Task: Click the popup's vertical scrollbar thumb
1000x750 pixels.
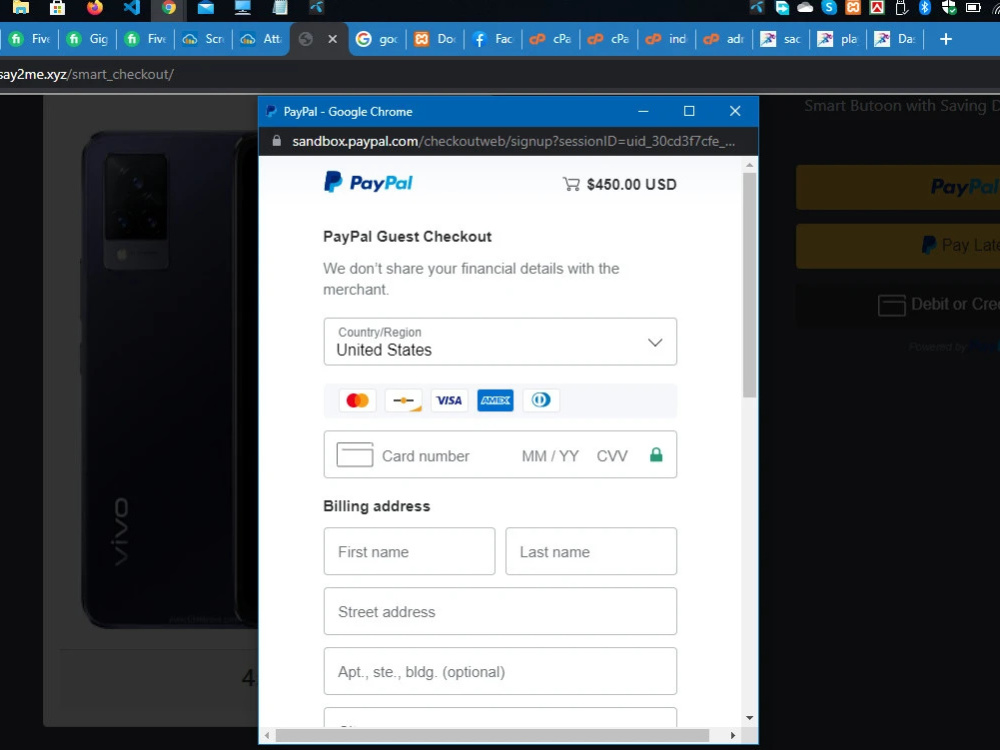Action: (x=749, y=284)
